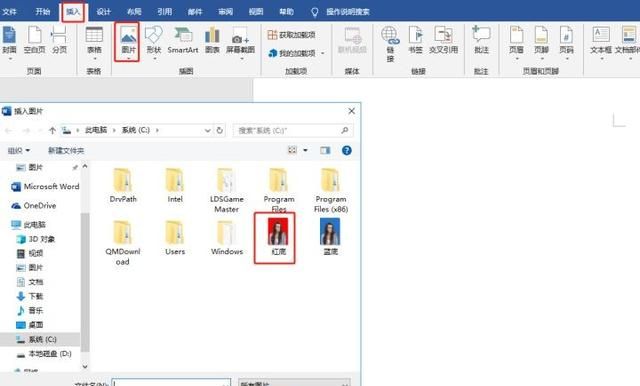640x386 pixels.
Task: Select the LDSGameMaster folder
Action: [227, 191]
